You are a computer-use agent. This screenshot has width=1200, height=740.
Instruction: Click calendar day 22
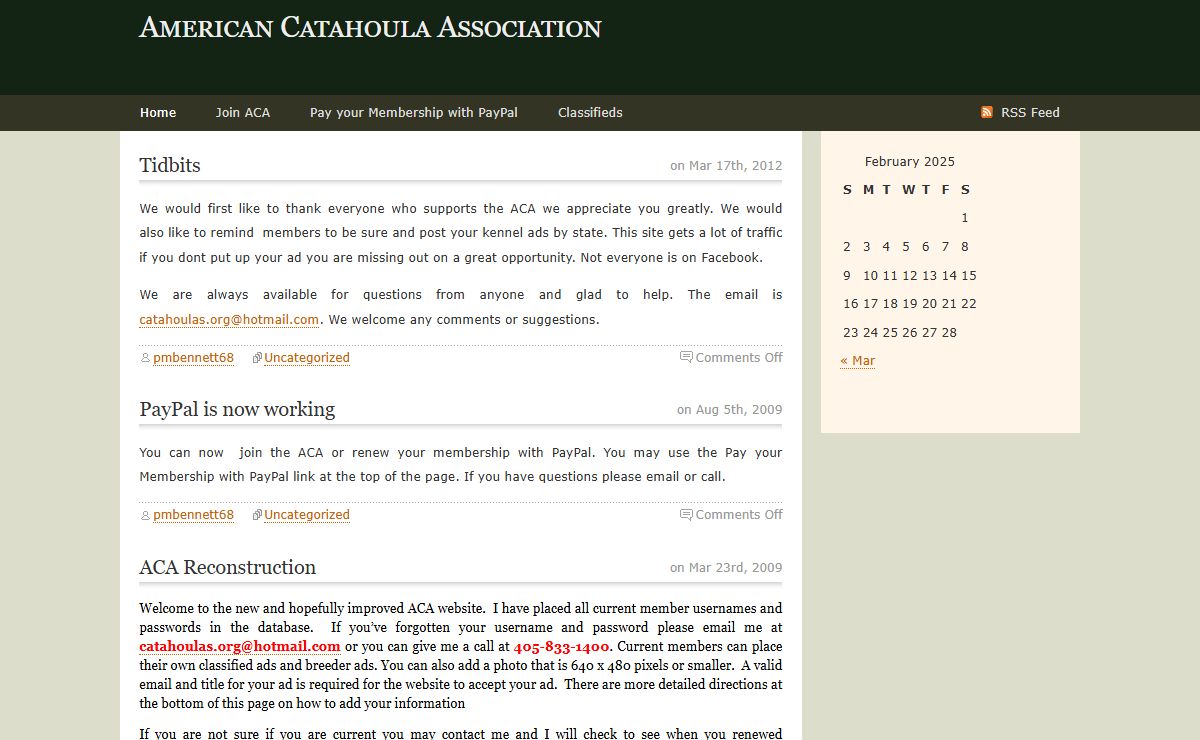(x=969, y=304)
